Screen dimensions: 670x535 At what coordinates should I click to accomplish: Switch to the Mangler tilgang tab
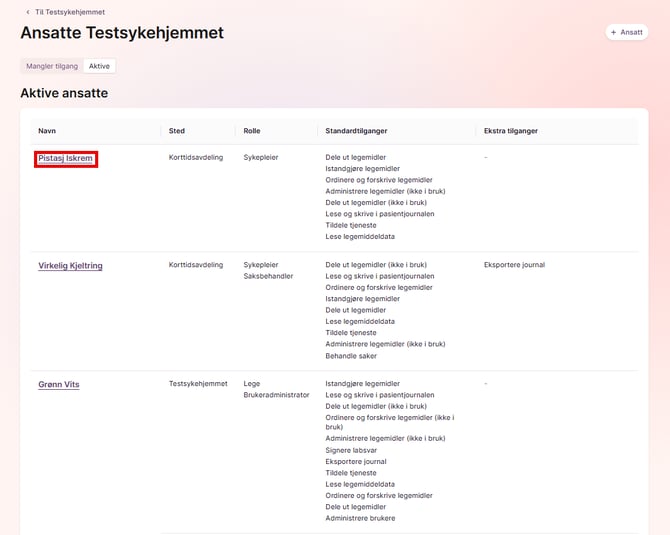(x=51, y=66)
